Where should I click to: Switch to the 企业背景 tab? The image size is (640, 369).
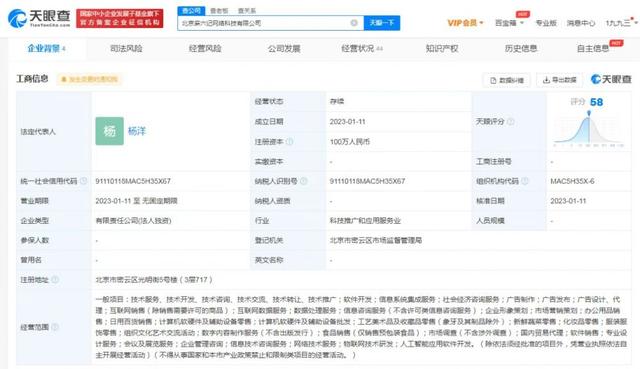tap(47, 49)
